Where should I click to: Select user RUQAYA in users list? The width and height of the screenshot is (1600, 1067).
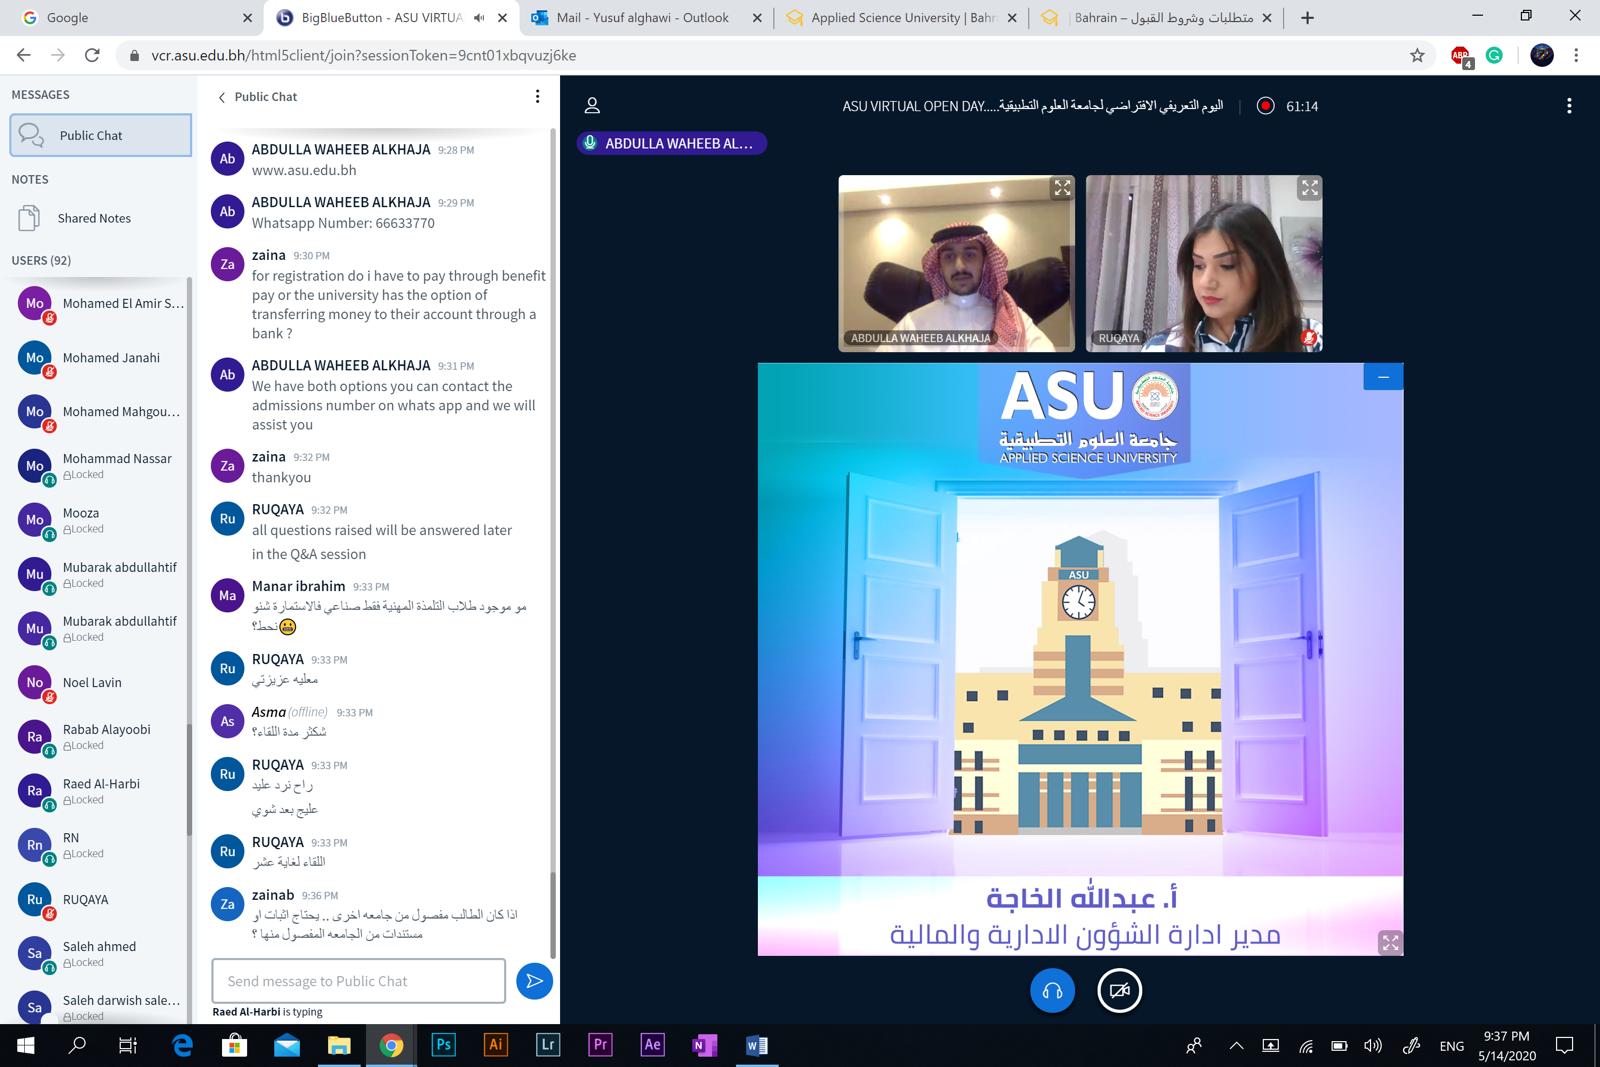click(x=100, y=900)
